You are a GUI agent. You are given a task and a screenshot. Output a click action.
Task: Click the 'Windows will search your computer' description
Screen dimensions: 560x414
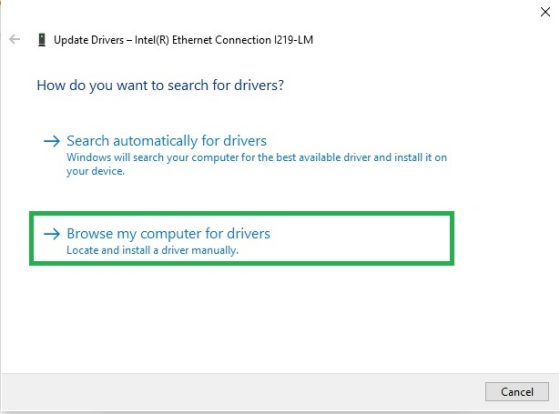point(256,164)
